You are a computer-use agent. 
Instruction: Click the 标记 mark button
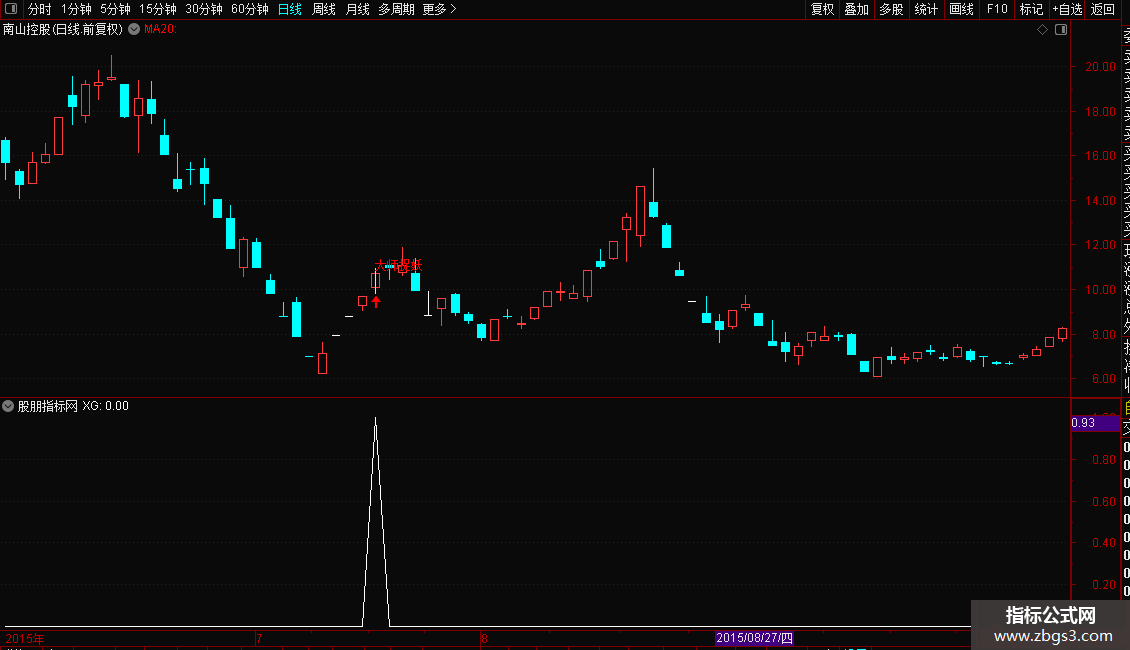point(1031,9)
